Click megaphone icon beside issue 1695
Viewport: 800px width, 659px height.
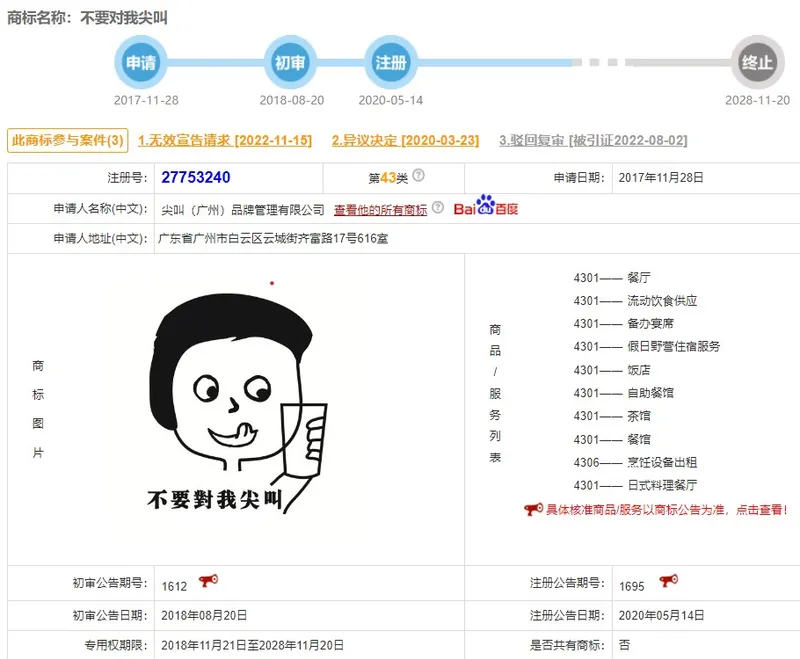[668, 580]
